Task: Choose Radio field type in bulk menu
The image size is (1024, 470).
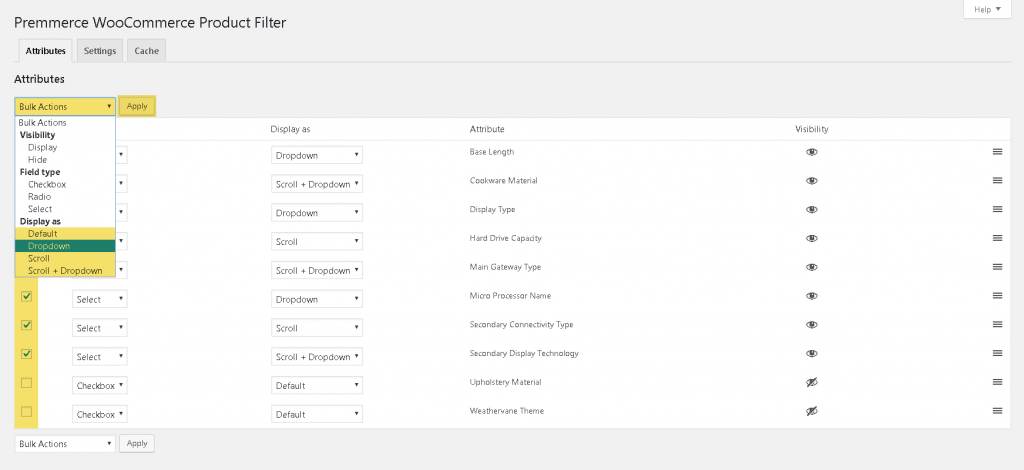Action: click(x=65, y=196)
